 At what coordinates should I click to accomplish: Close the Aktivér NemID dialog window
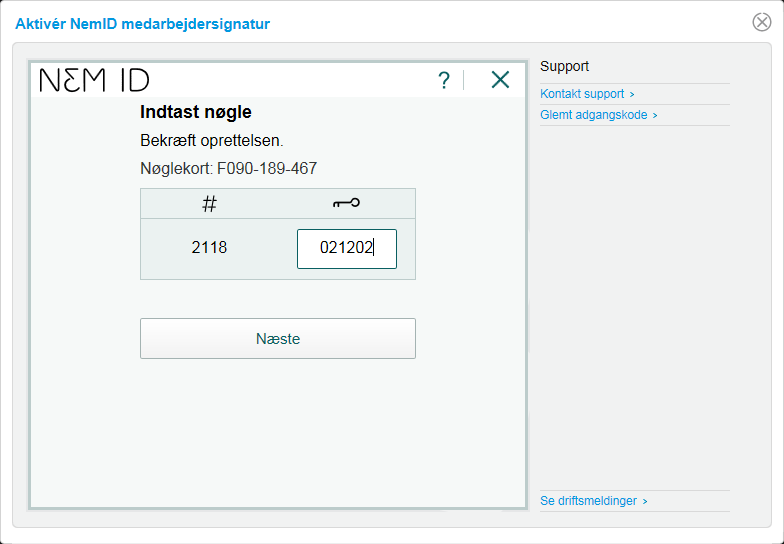click(762, 22)
